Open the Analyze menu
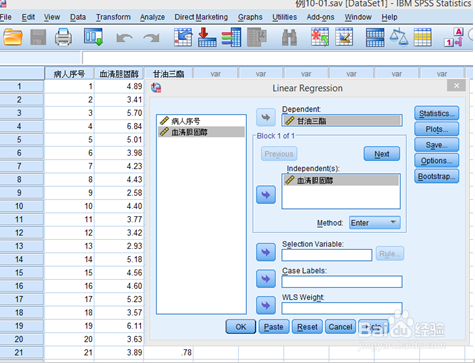Screen dimensions: 475x363 (x=152, y=17)
